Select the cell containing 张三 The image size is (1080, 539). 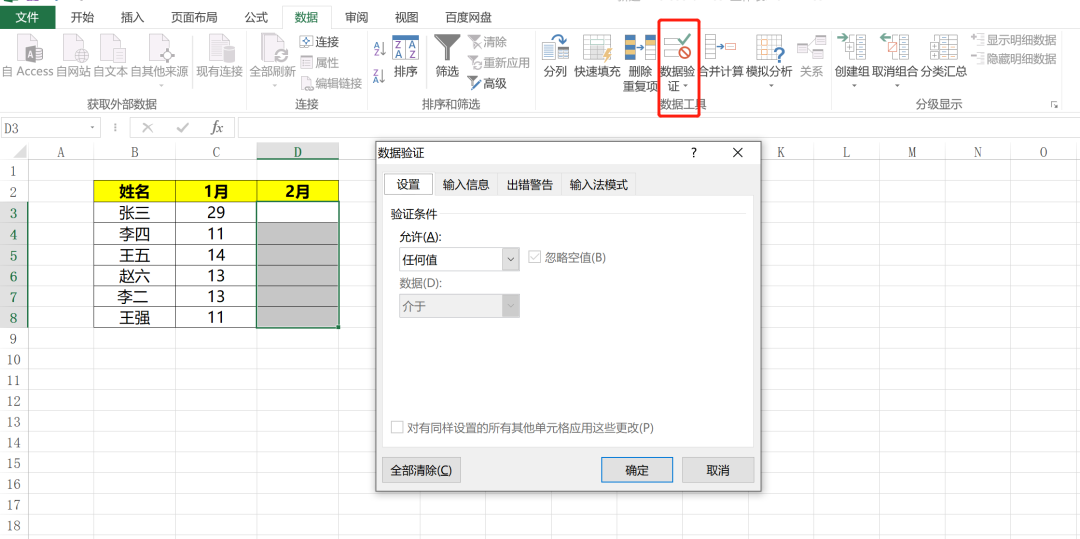click(134, 213)
